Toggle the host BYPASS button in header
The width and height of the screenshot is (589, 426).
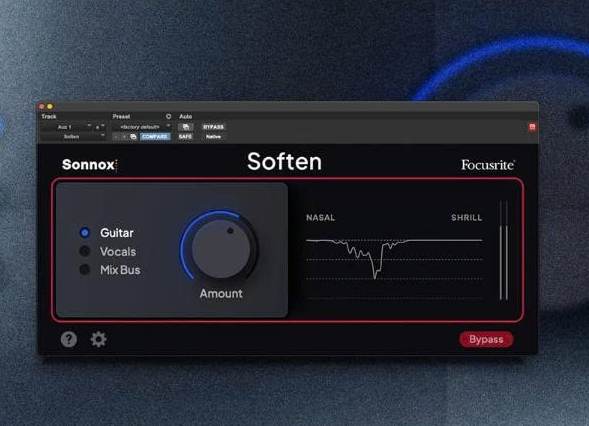[x=213, y=127]
